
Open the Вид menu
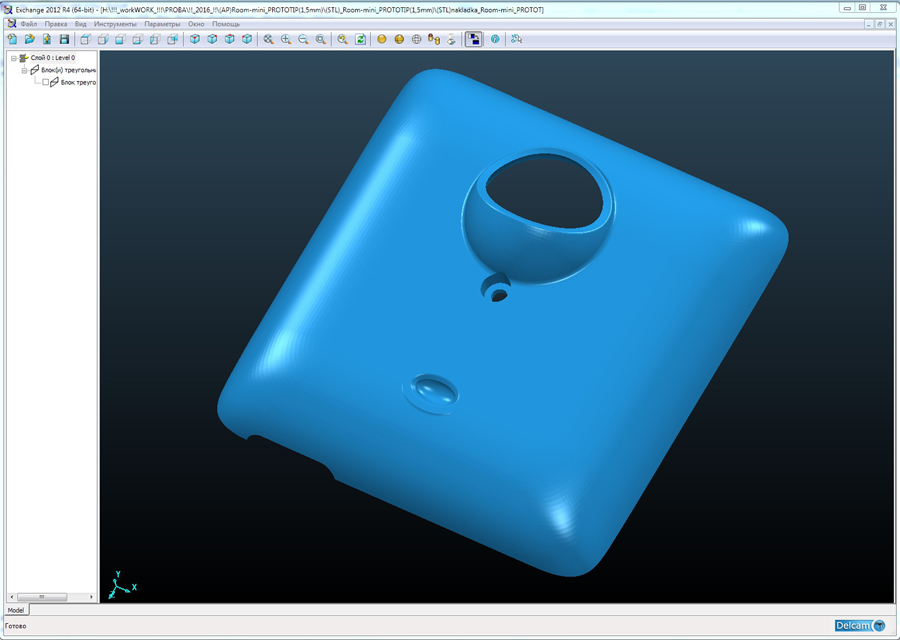click(x=80, y=24)
